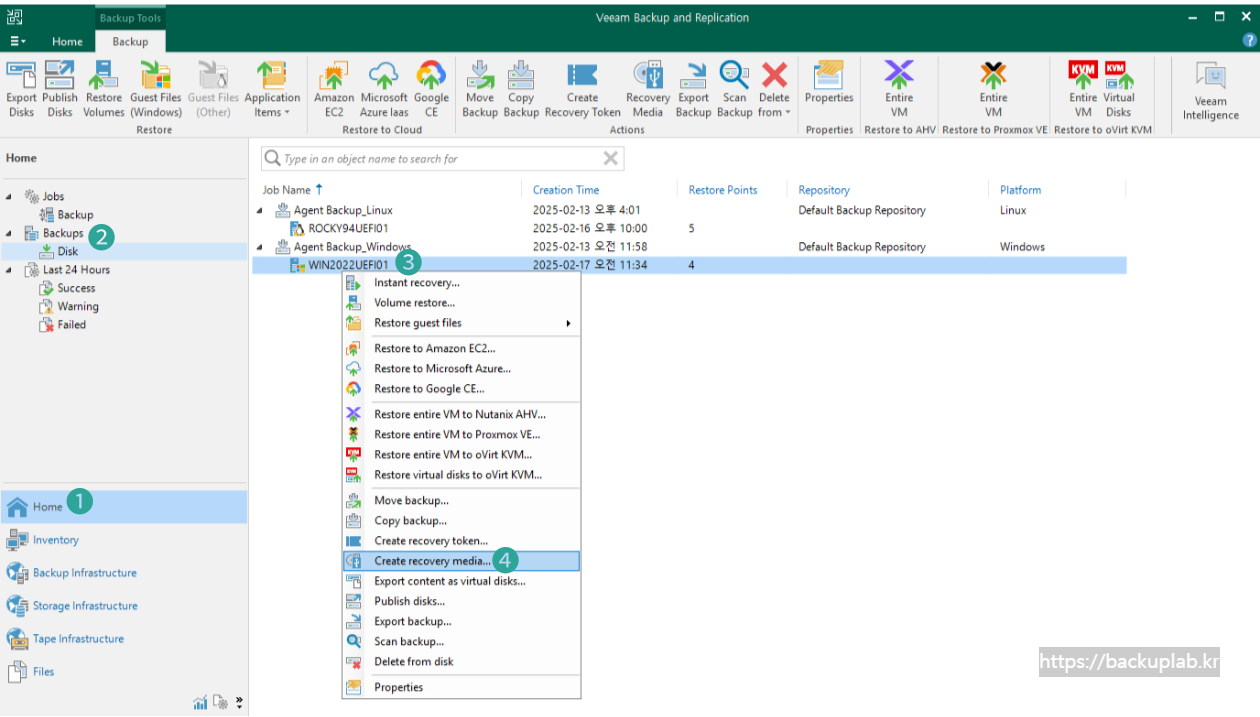Collapse the Jobs tree node

point(9,197)
